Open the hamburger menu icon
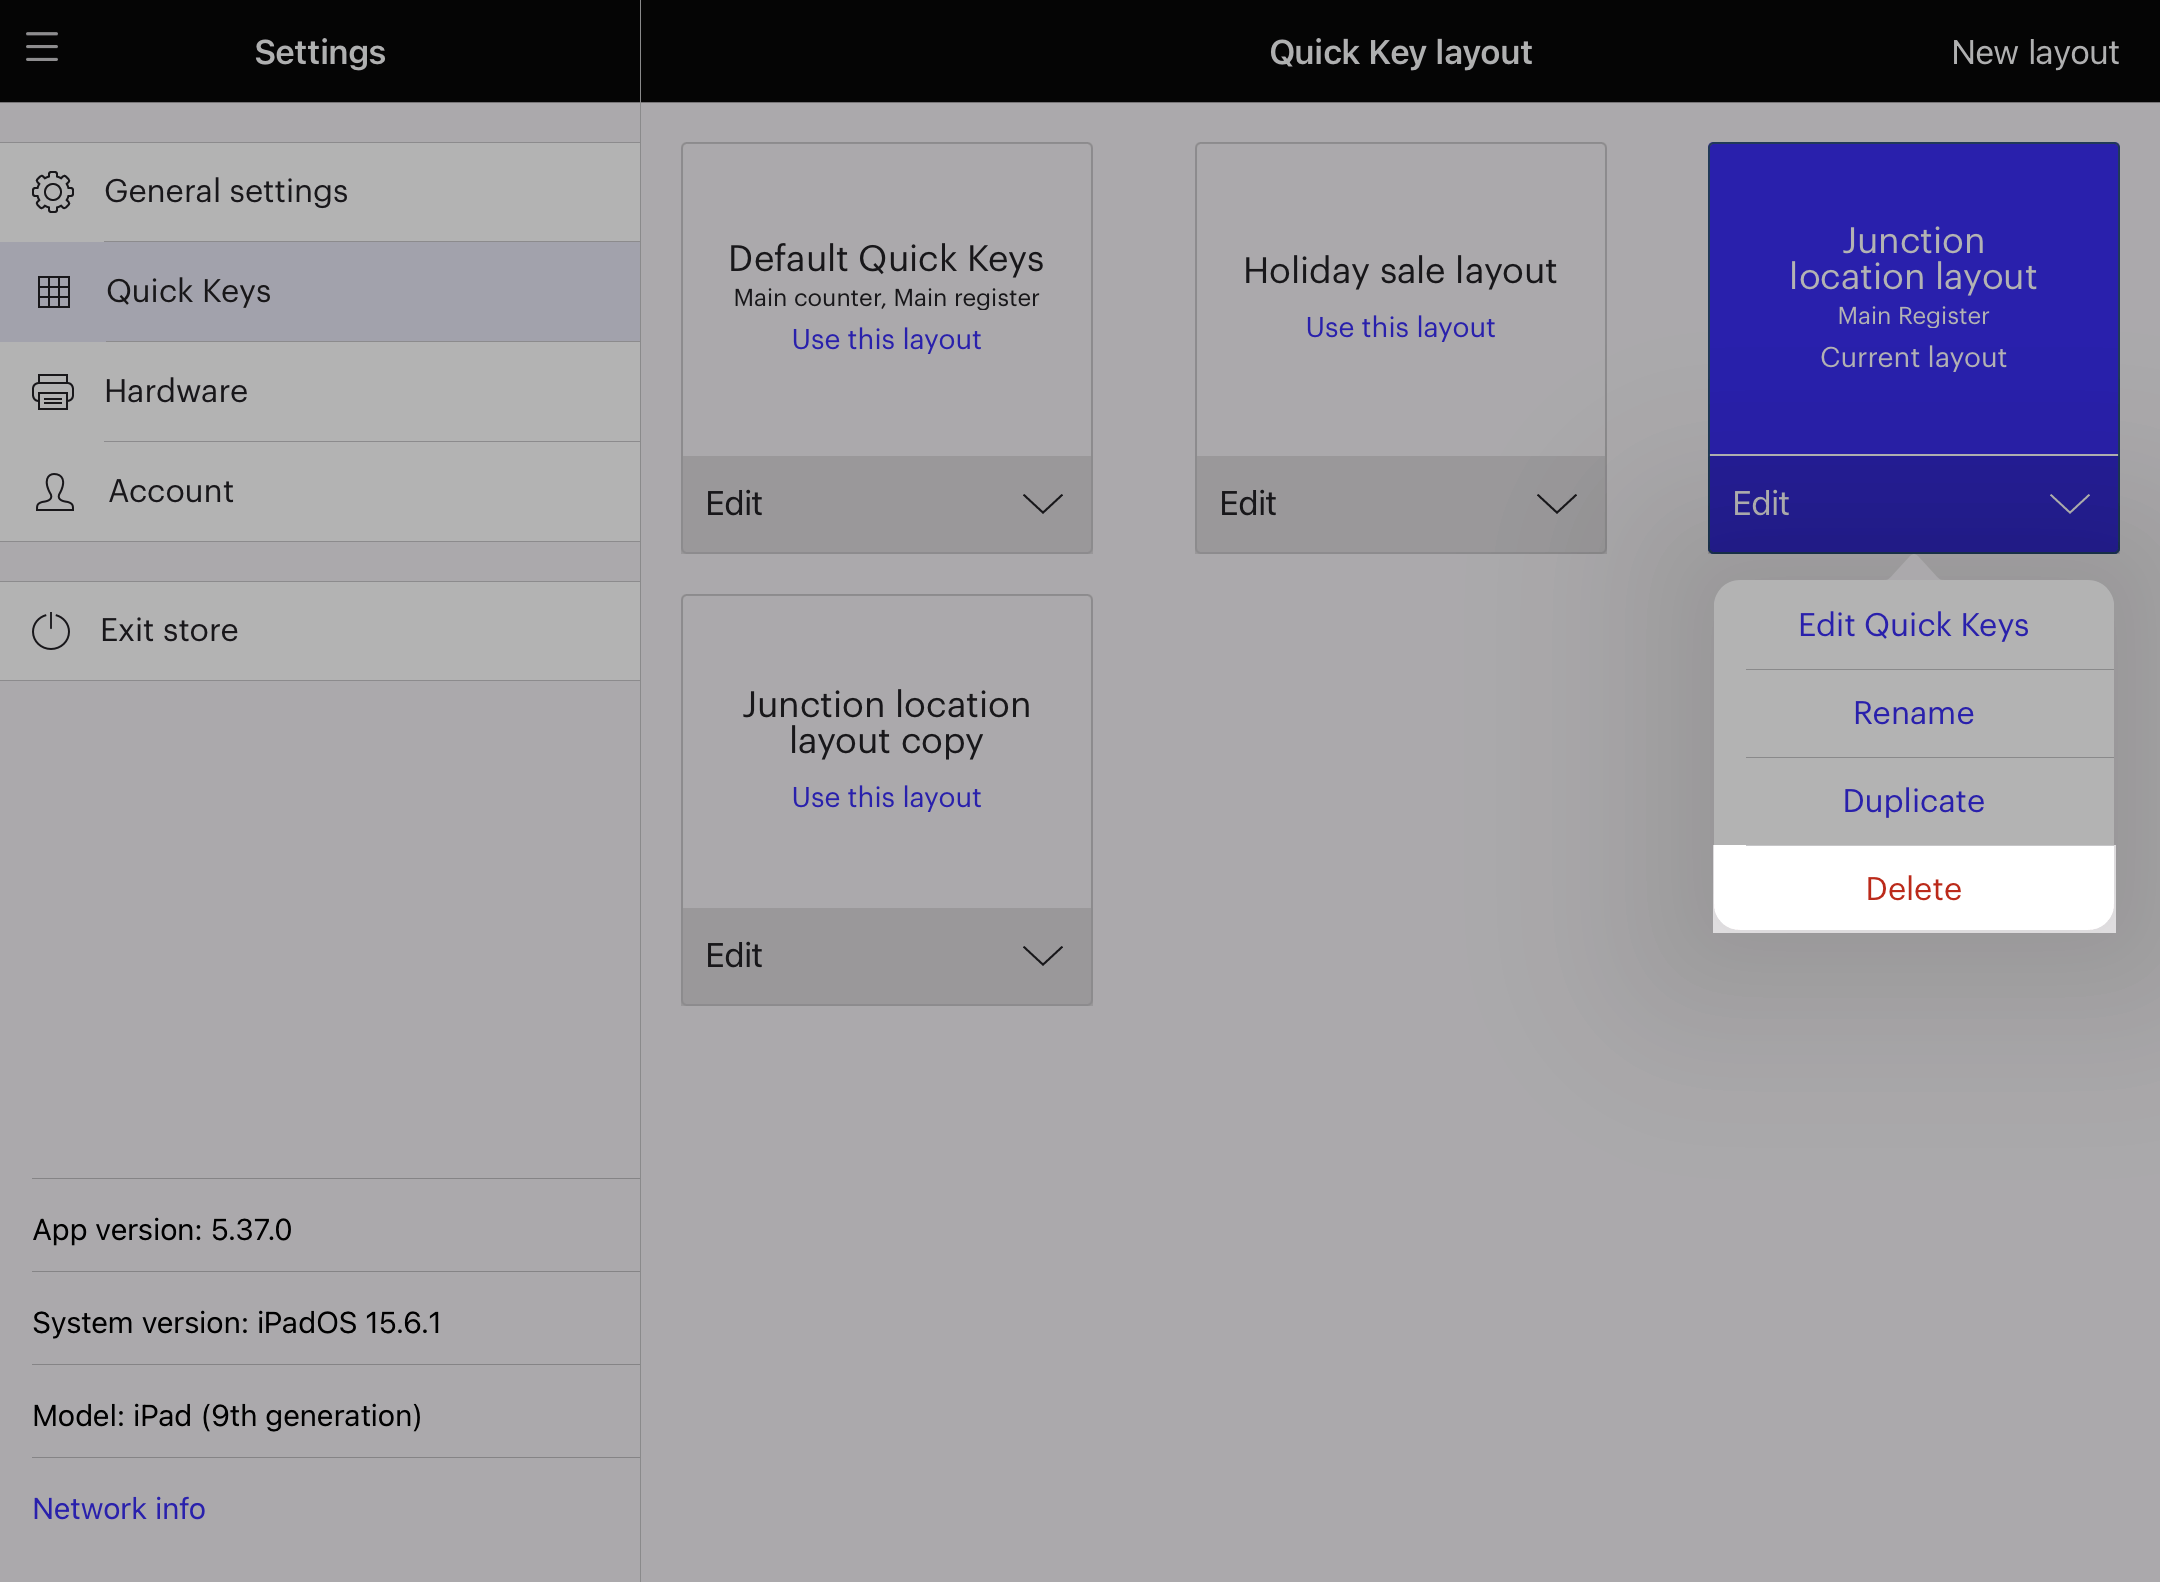This screenshot has height=1582, width=2160. coord(42,47)
